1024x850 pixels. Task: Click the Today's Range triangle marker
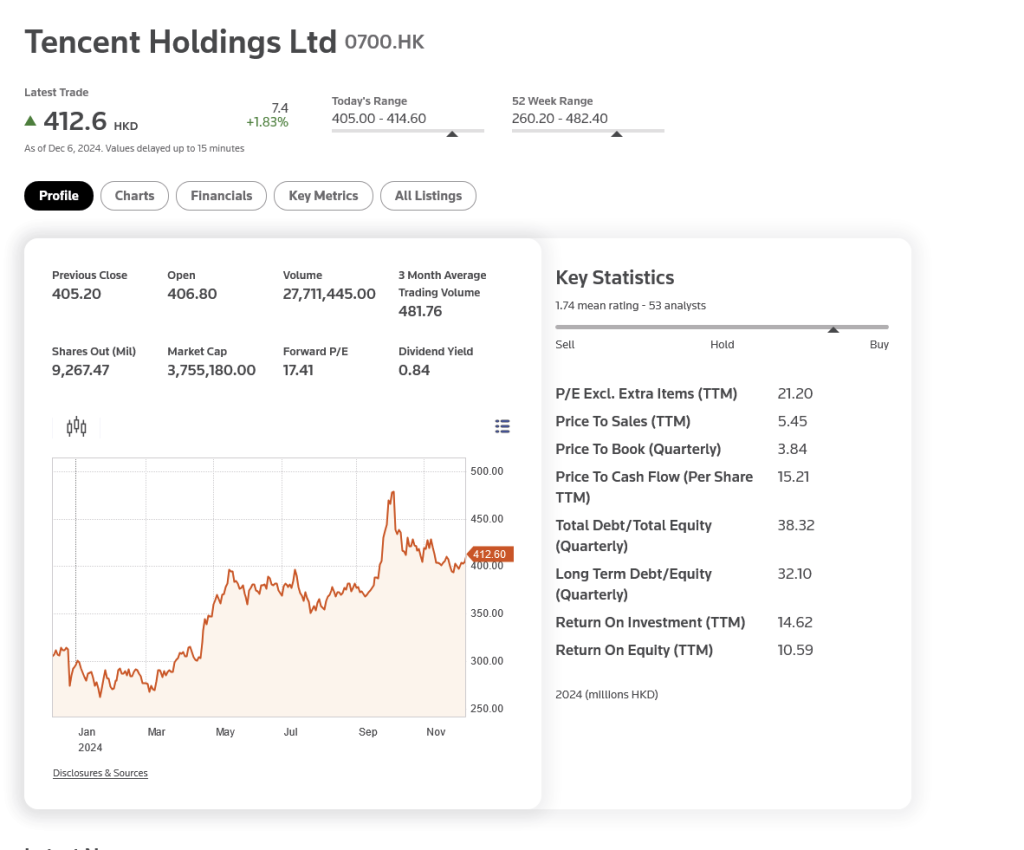(x=452, y=133)
